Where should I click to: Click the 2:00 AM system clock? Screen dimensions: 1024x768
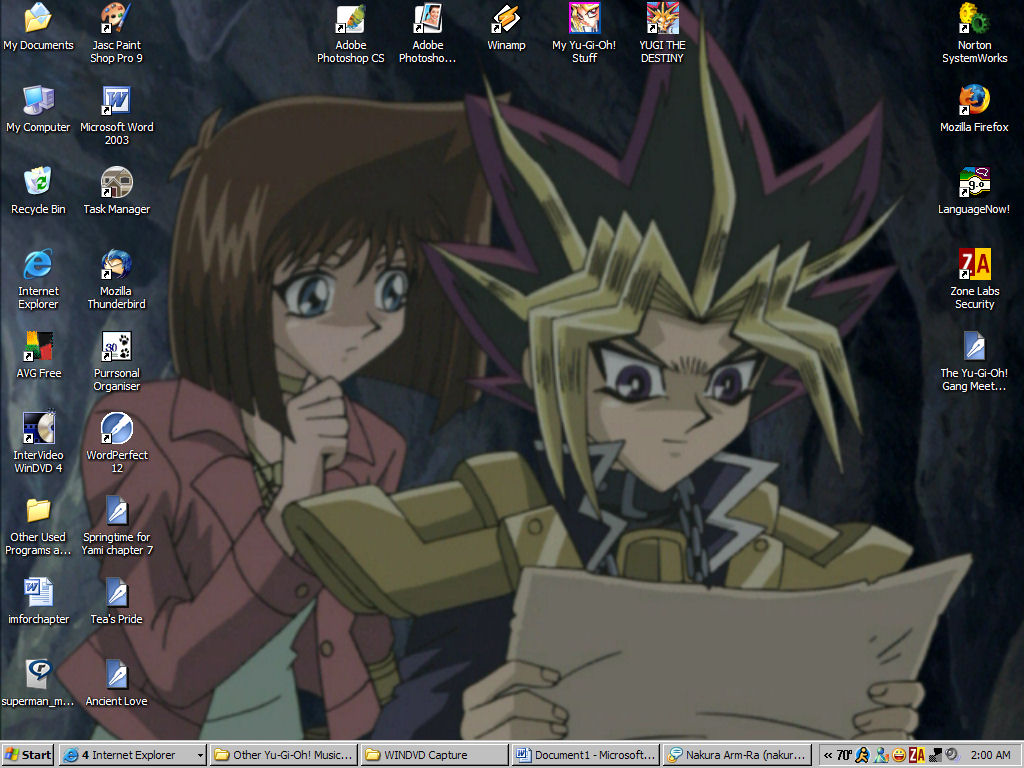click(x=990, y=756)
